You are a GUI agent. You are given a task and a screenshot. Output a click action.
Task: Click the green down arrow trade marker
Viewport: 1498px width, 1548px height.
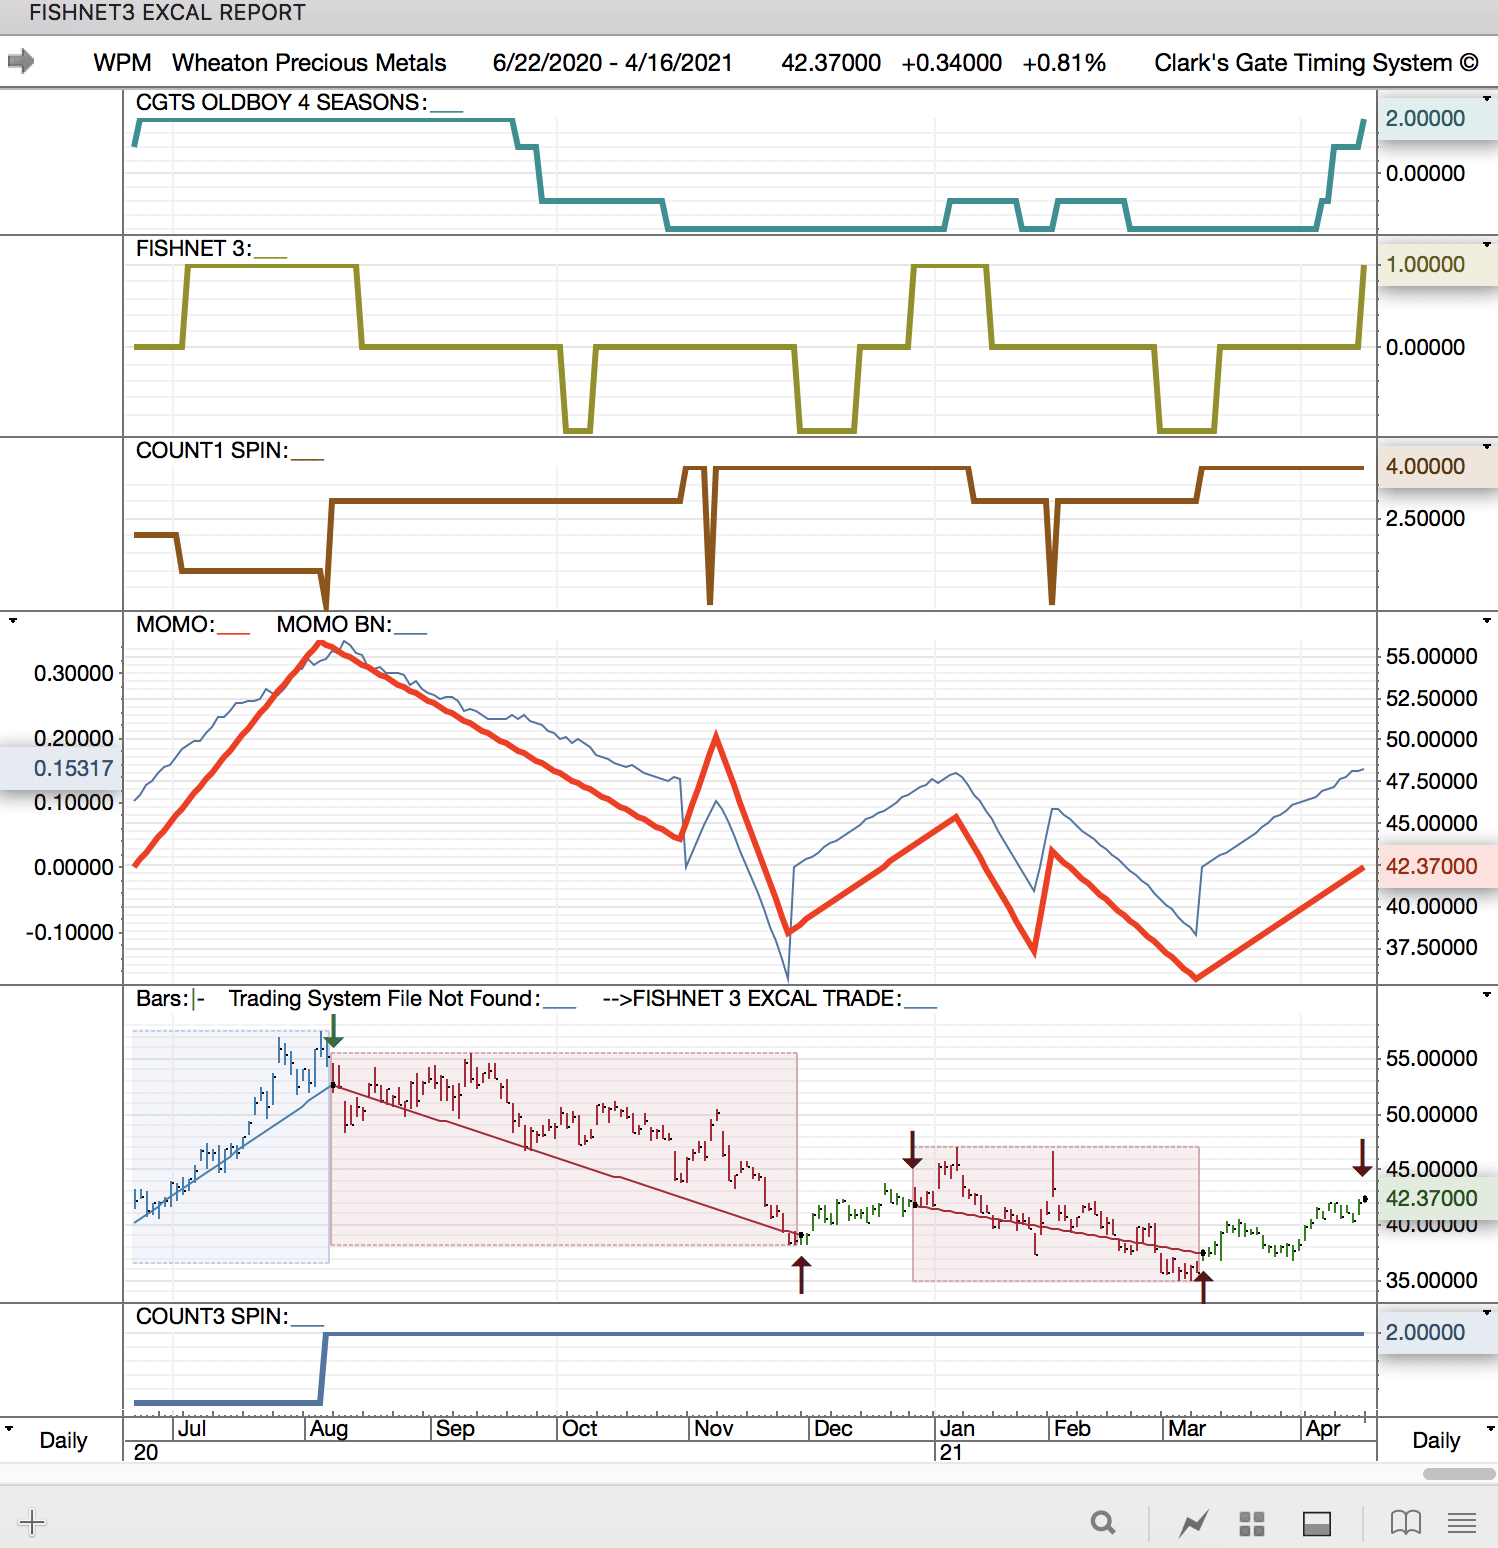pos(335,1031)
